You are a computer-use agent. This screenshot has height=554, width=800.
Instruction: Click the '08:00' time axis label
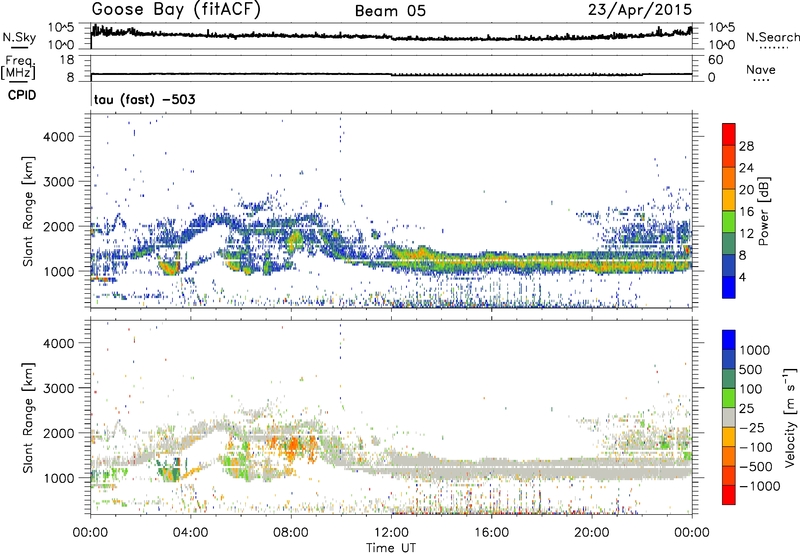291,533
